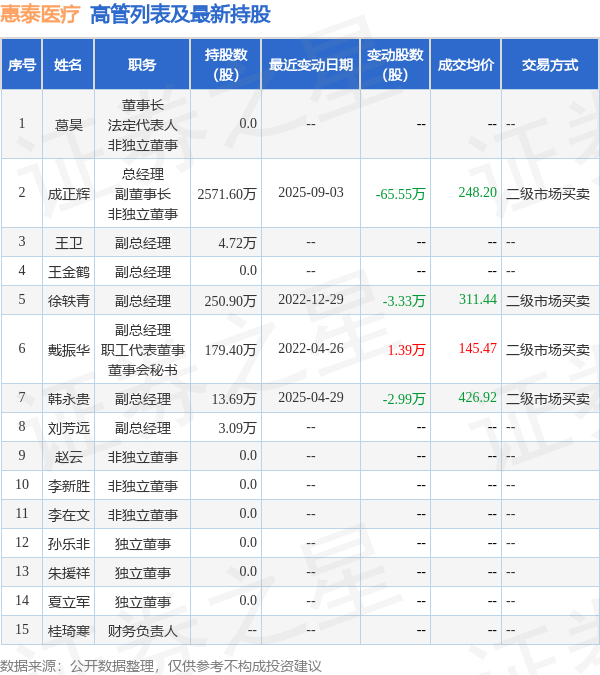Click the 高管列表及最新持股 heading
600x675 pixels.
[x=180, y=14]
